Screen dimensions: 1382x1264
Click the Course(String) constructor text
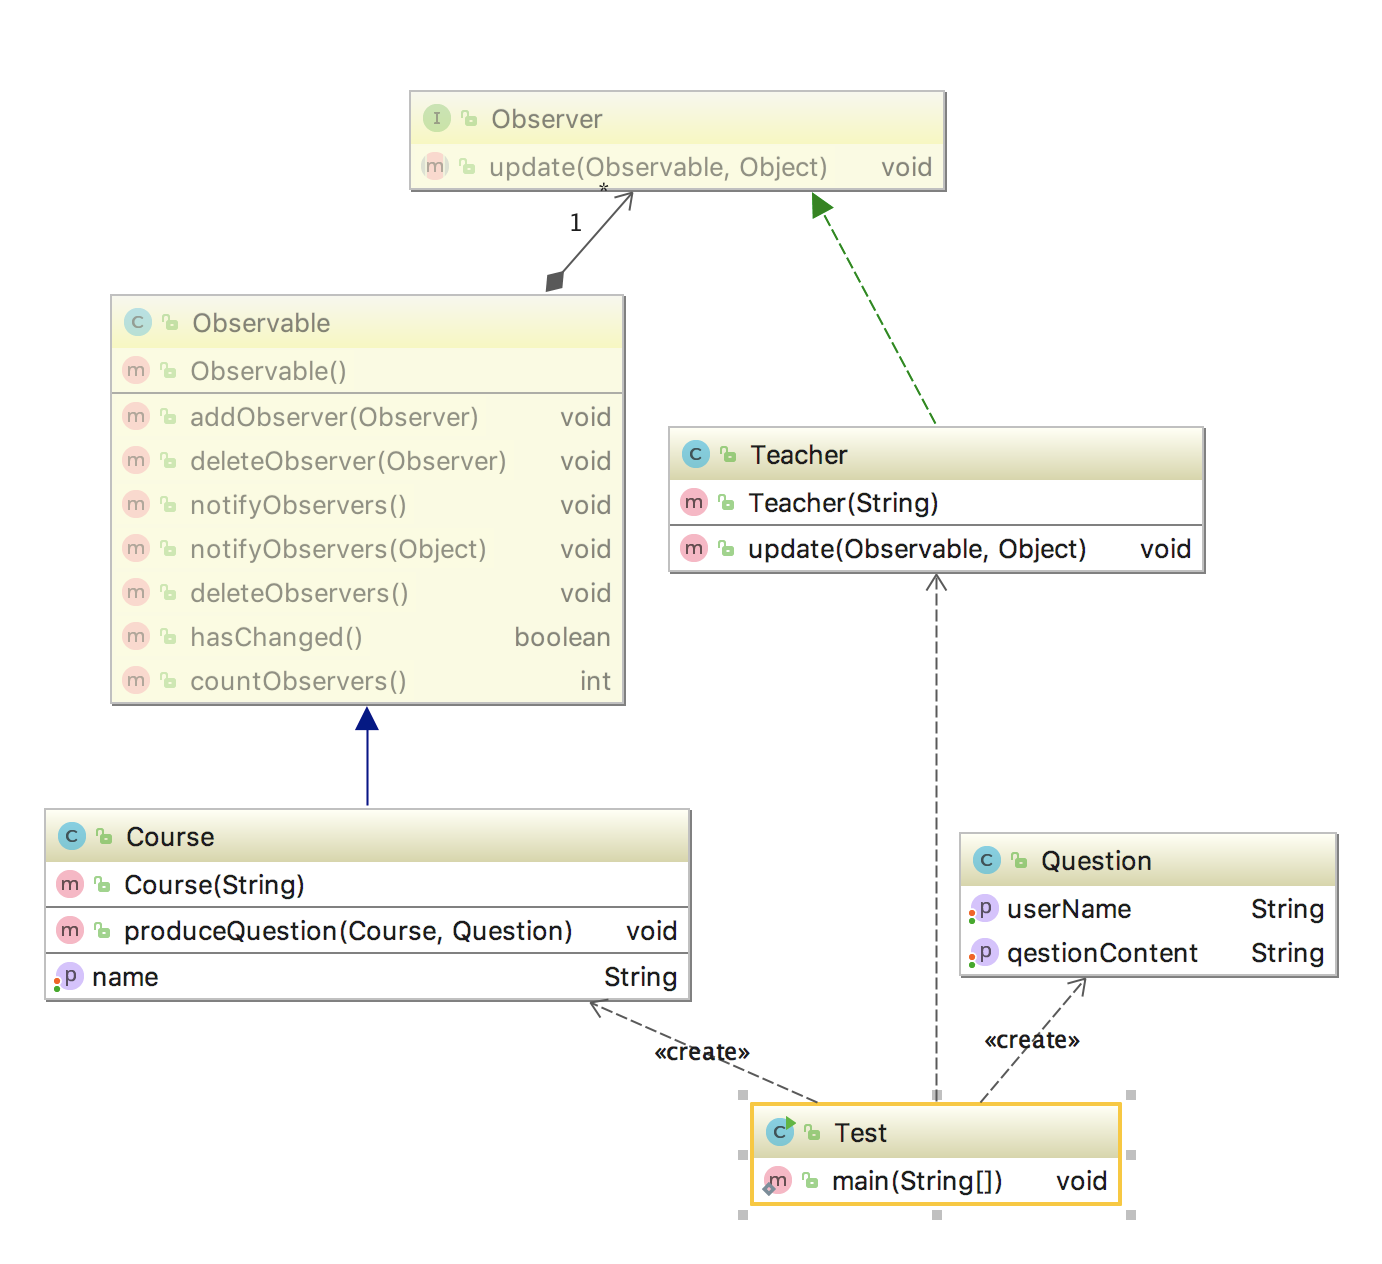[214, 885]
